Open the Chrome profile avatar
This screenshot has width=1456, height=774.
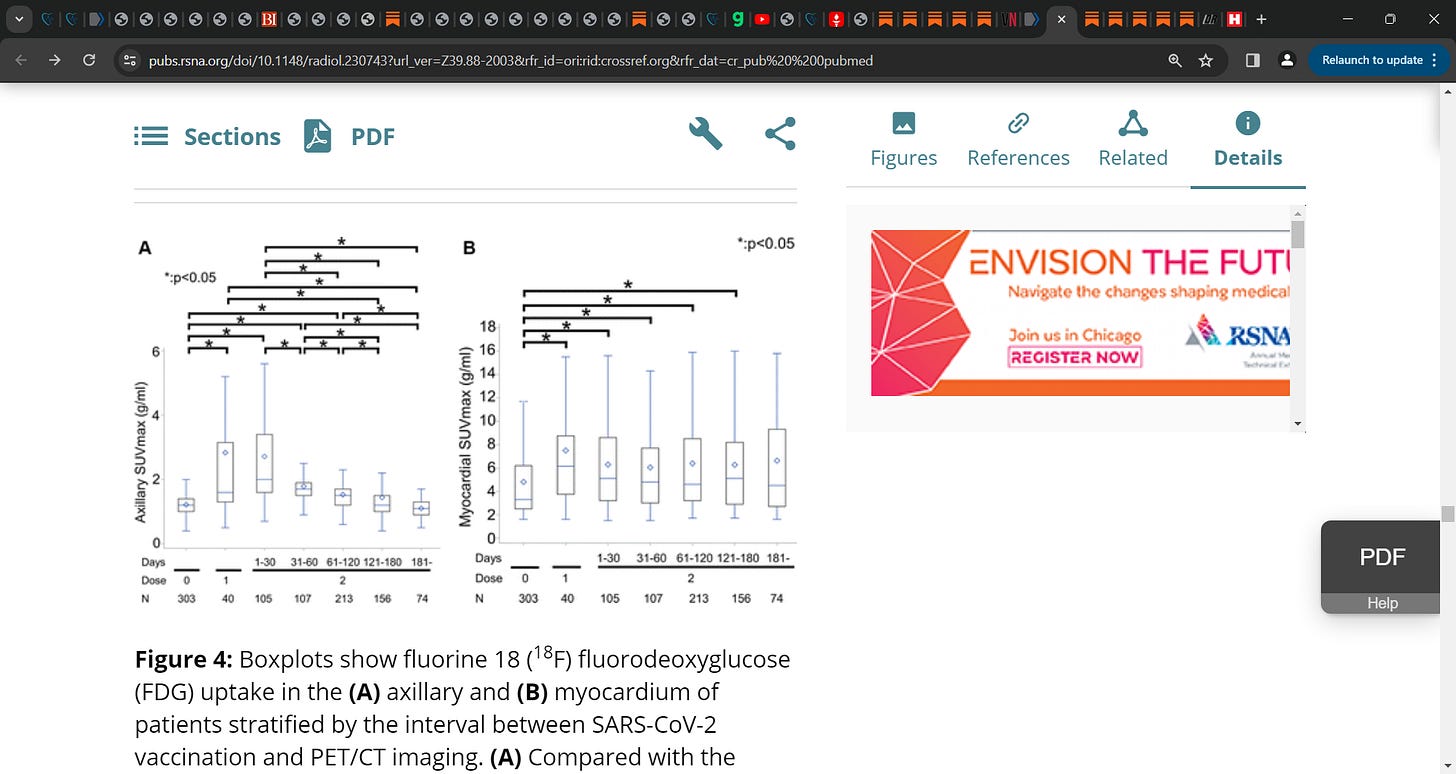click(x=1287, y=60)
